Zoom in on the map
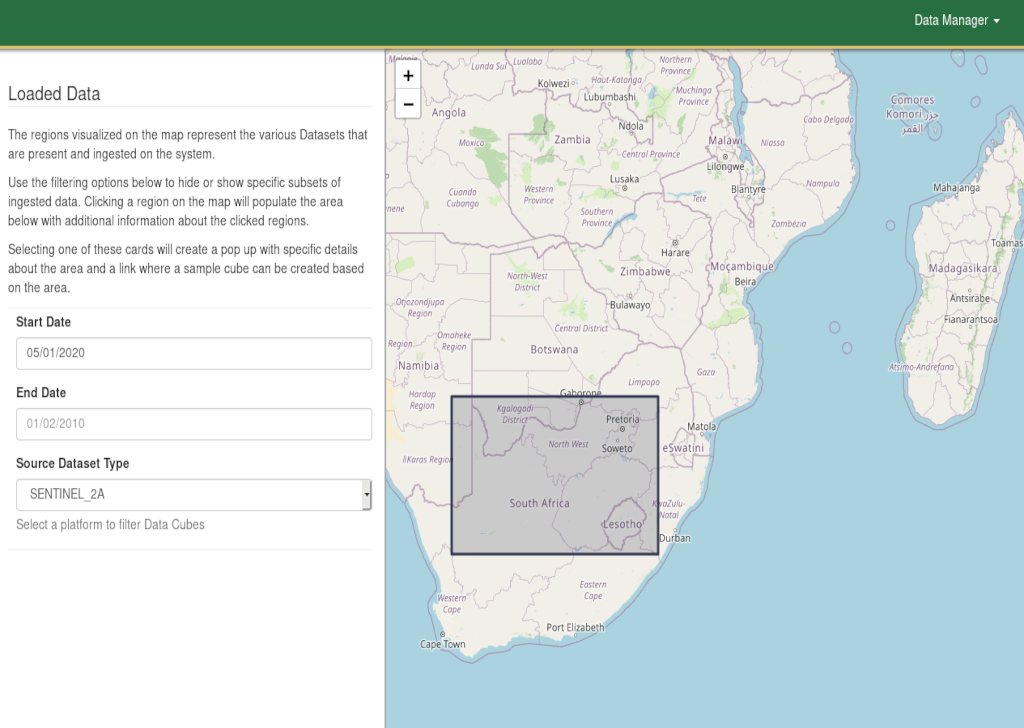Screen dimensions: 1024x728 point(408,76)
